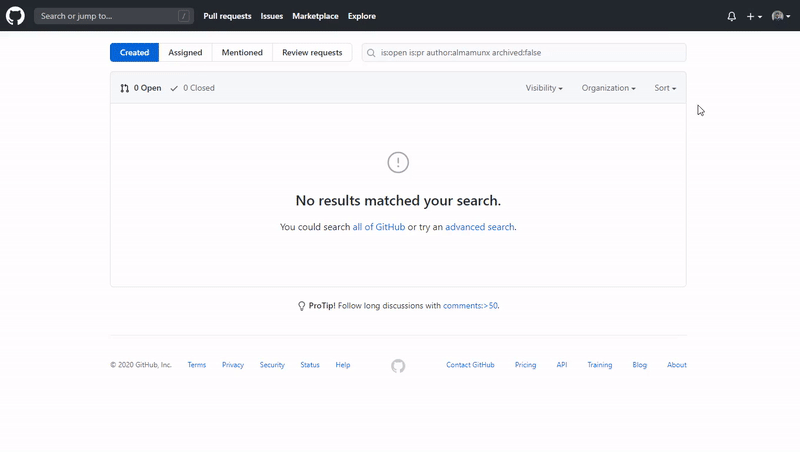Open the Training footer link

coord(599,365)
